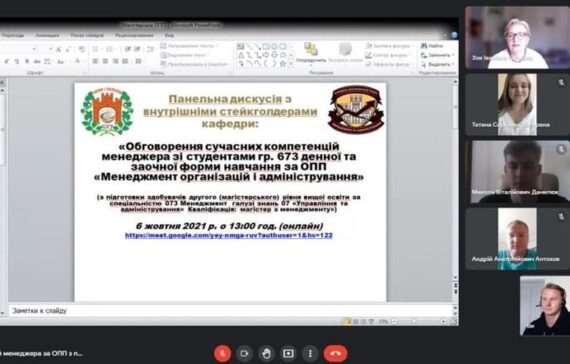Click the red hang-up call button
570x364 pixels.
[336, 353]
